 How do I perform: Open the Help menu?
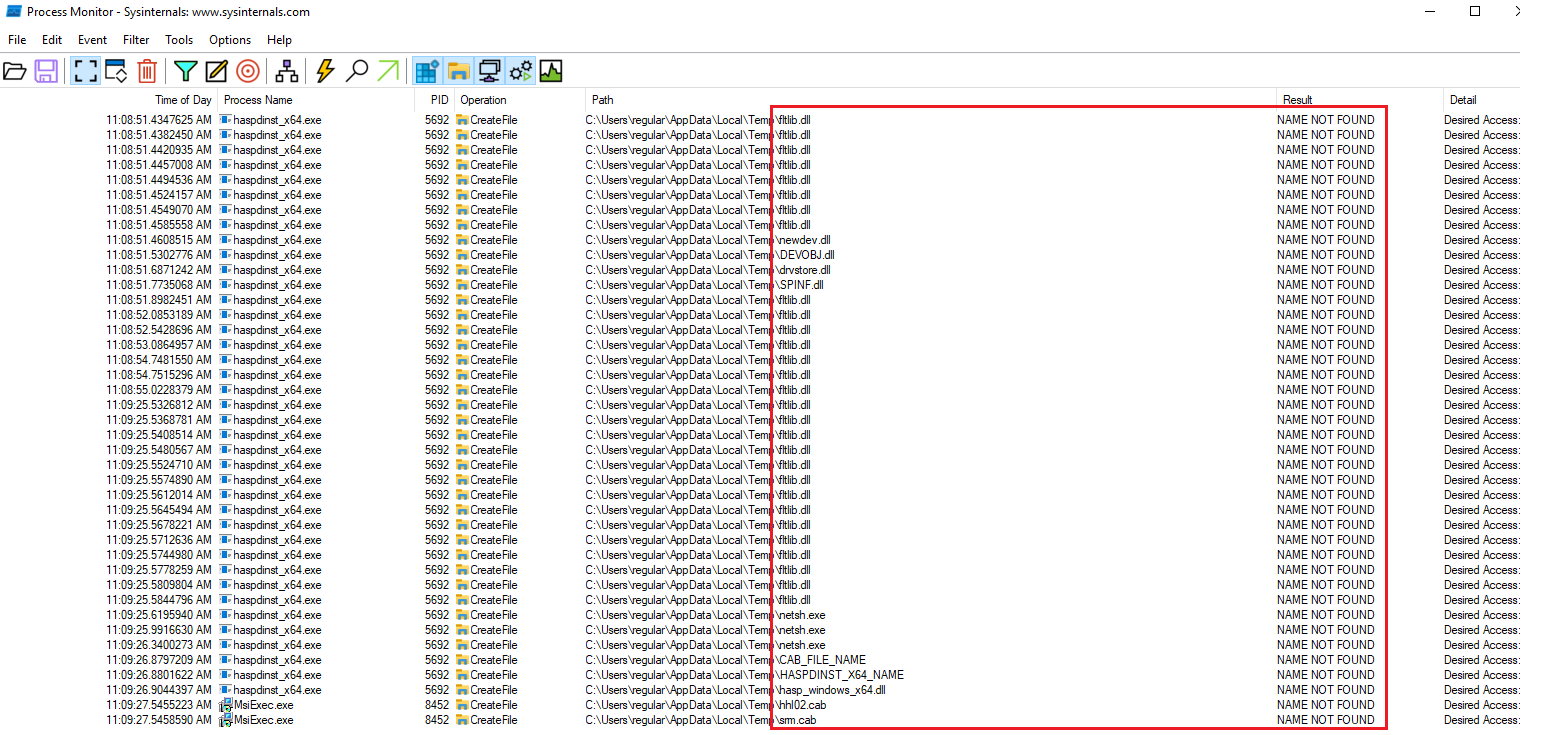pyautogui.click(x=280, y=40)
